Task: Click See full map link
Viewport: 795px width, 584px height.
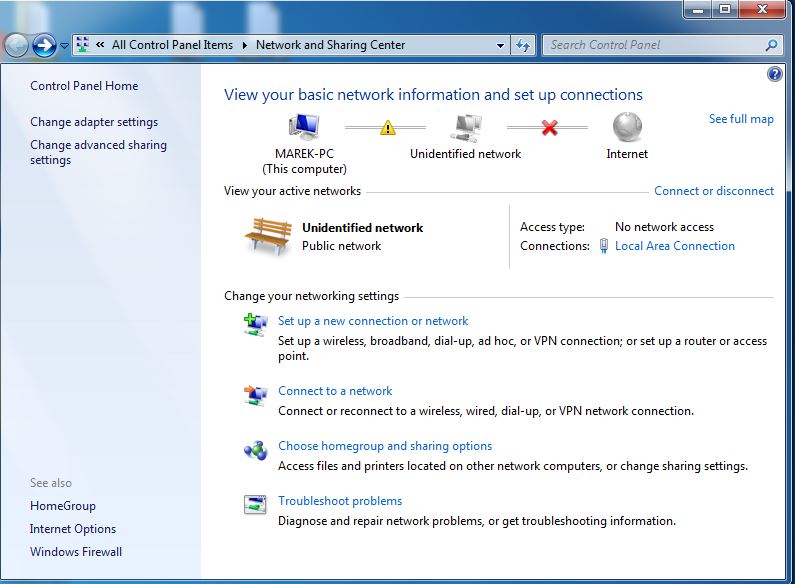Action: point(741,119)
